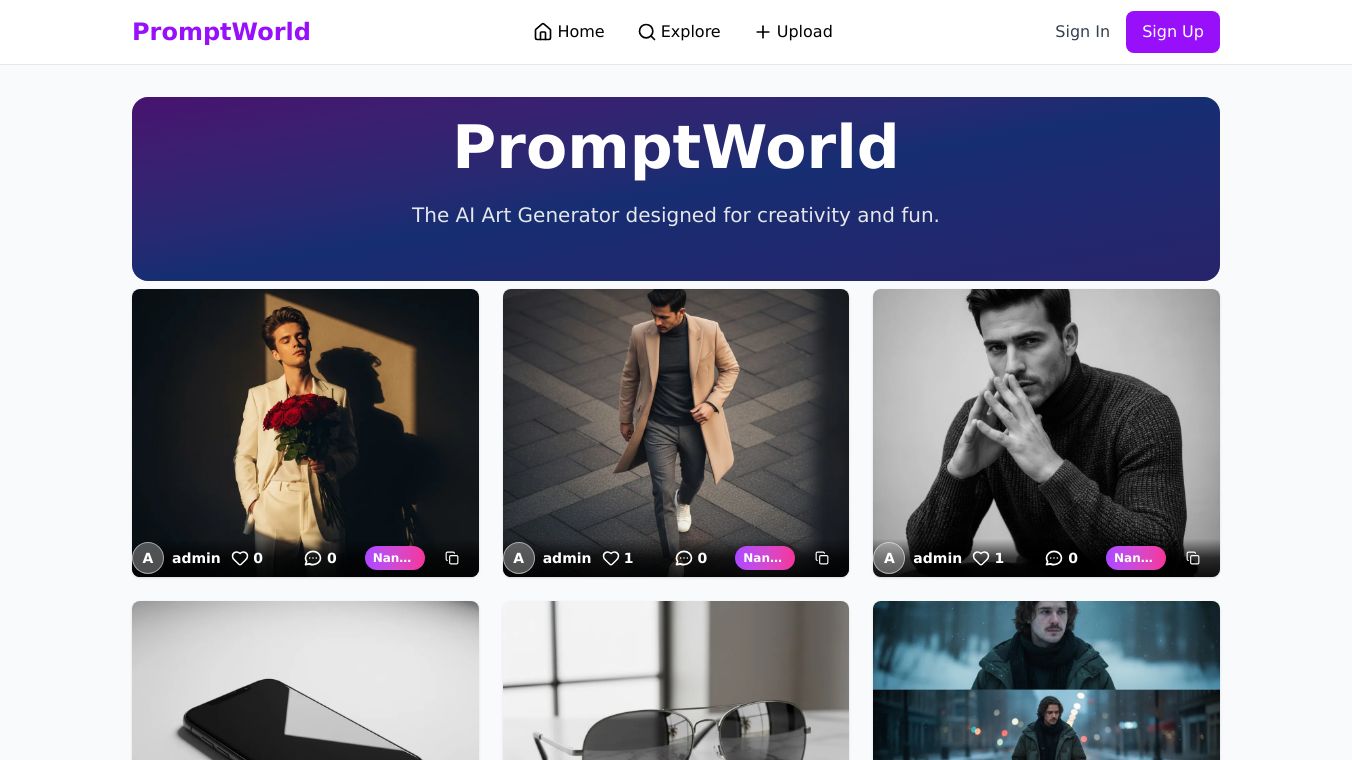Screen dimensions: 1352x760
Task: Toggle like on the beige coat image
Action: coord(618,558)
